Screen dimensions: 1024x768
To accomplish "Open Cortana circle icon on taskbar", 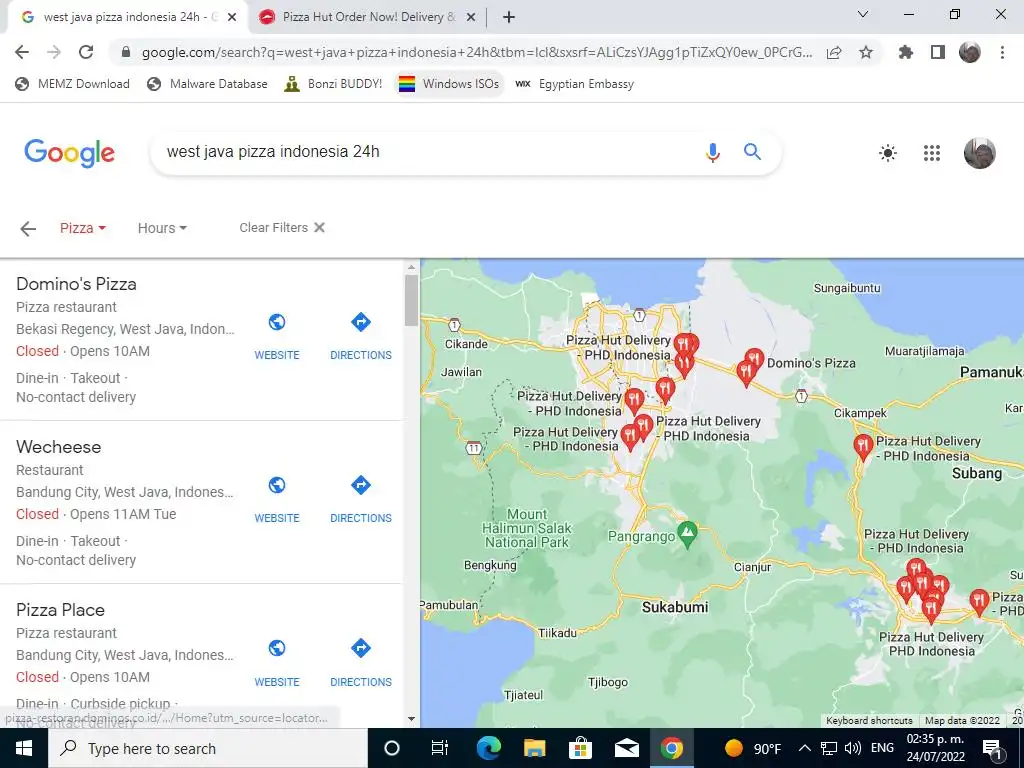I will click(x=392, y=748).
